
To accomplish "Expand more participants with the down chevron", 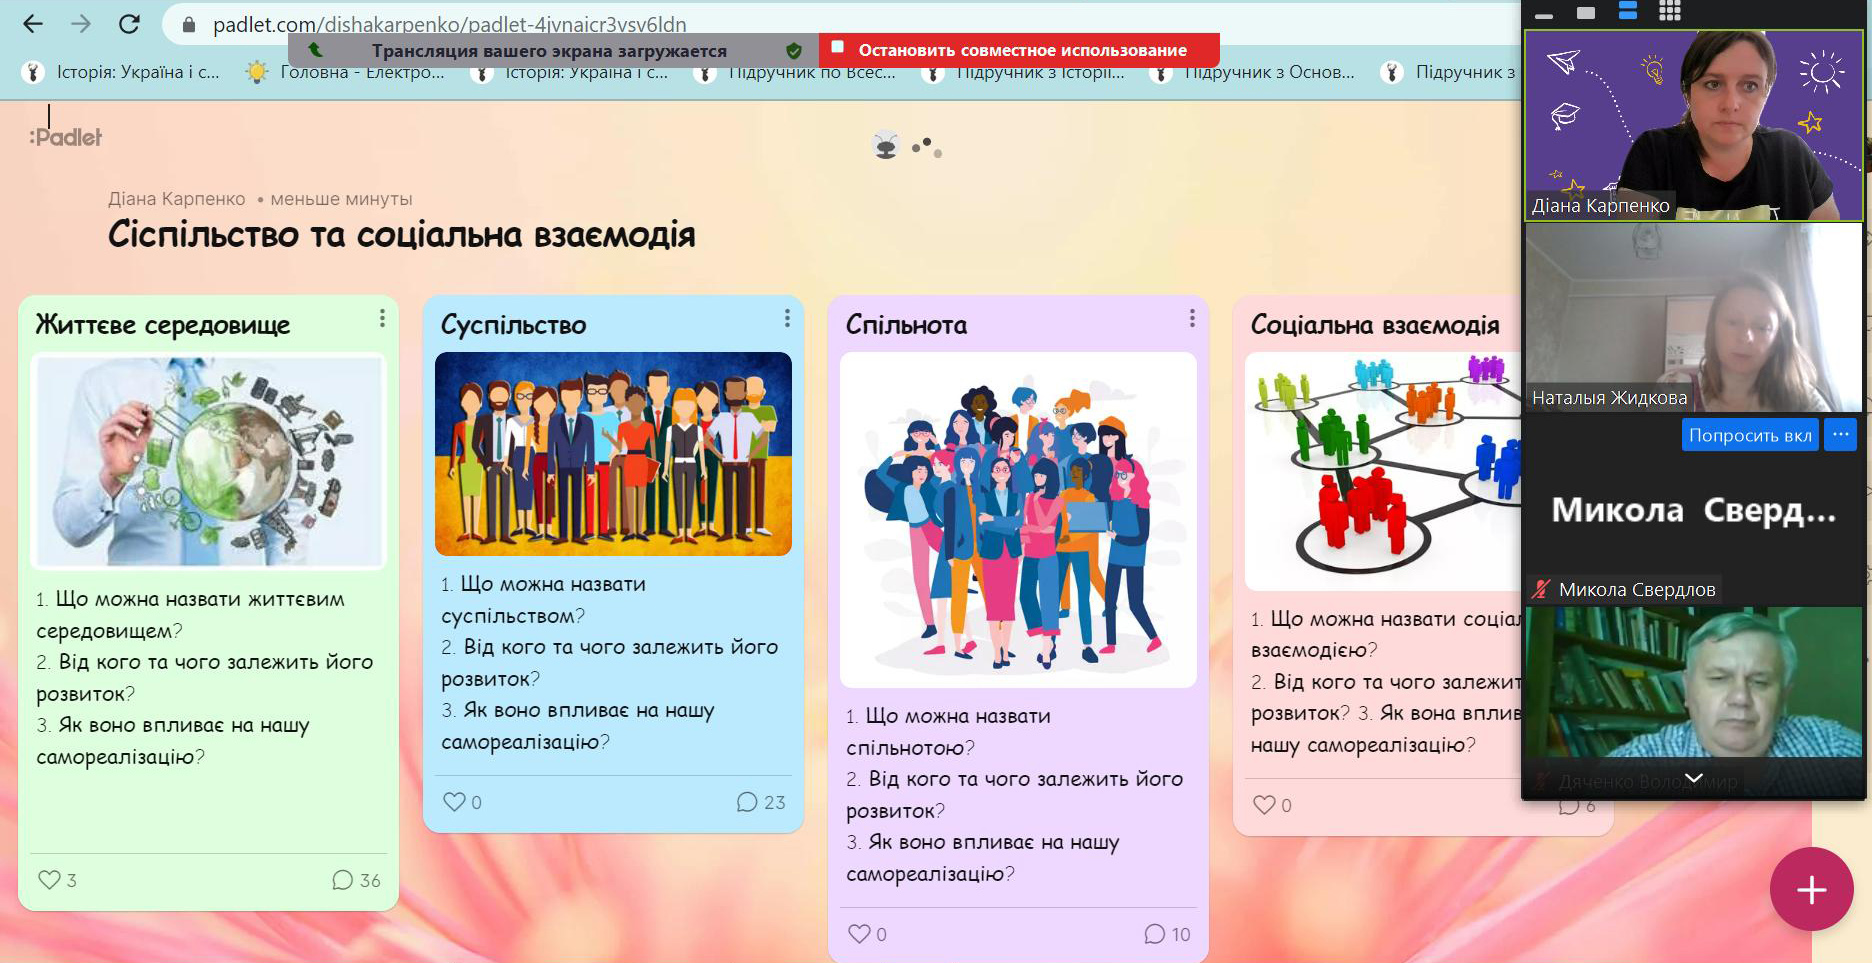I will pyautogui.click(x=1694, y=778).
